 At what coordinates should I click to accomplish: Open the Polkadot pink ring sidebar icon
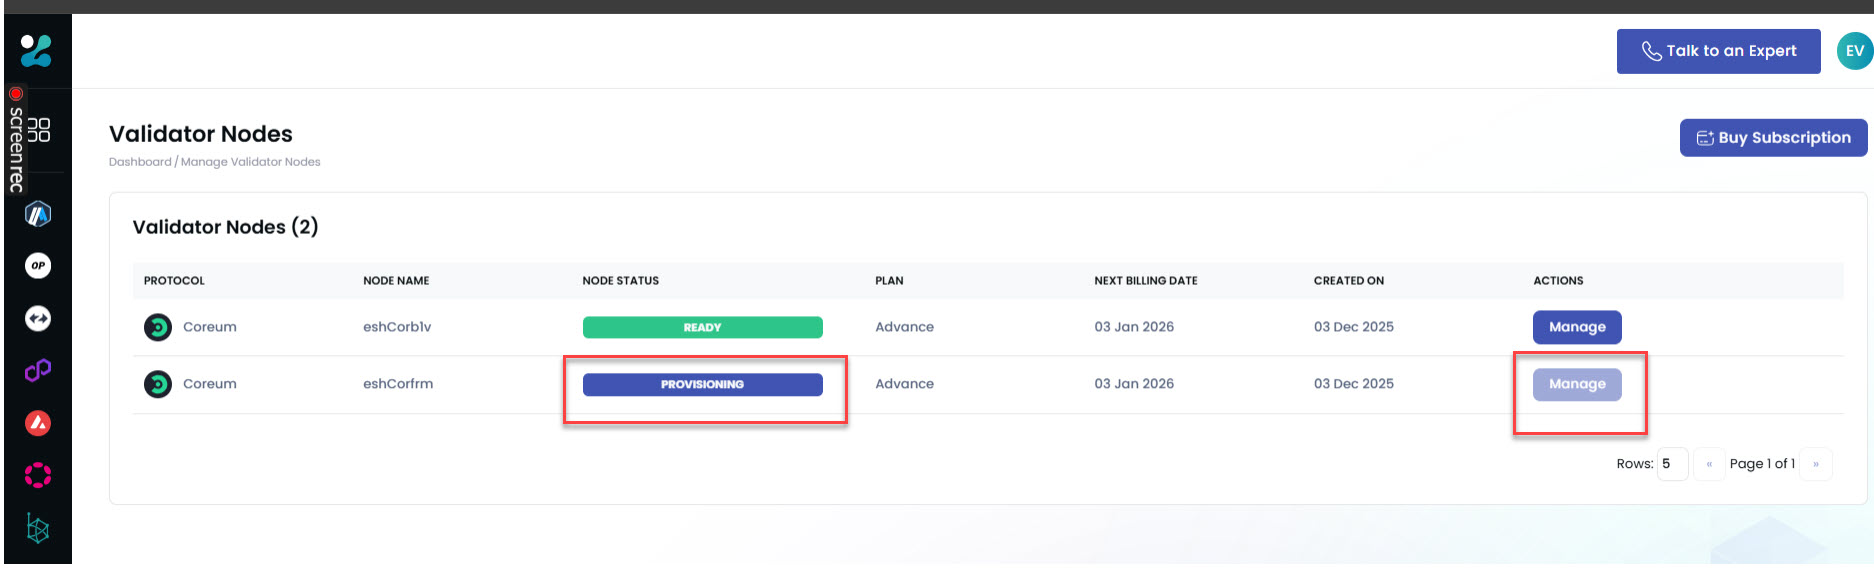[38, 475]
